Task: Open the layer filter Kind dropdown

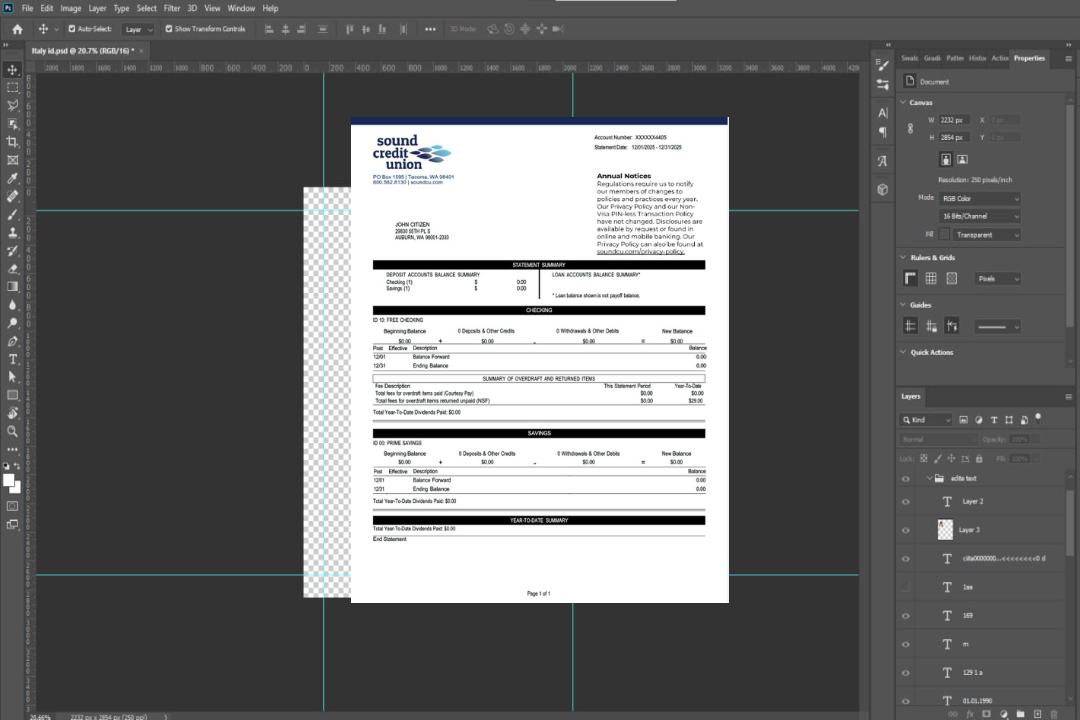Action: tap(926, 420)
